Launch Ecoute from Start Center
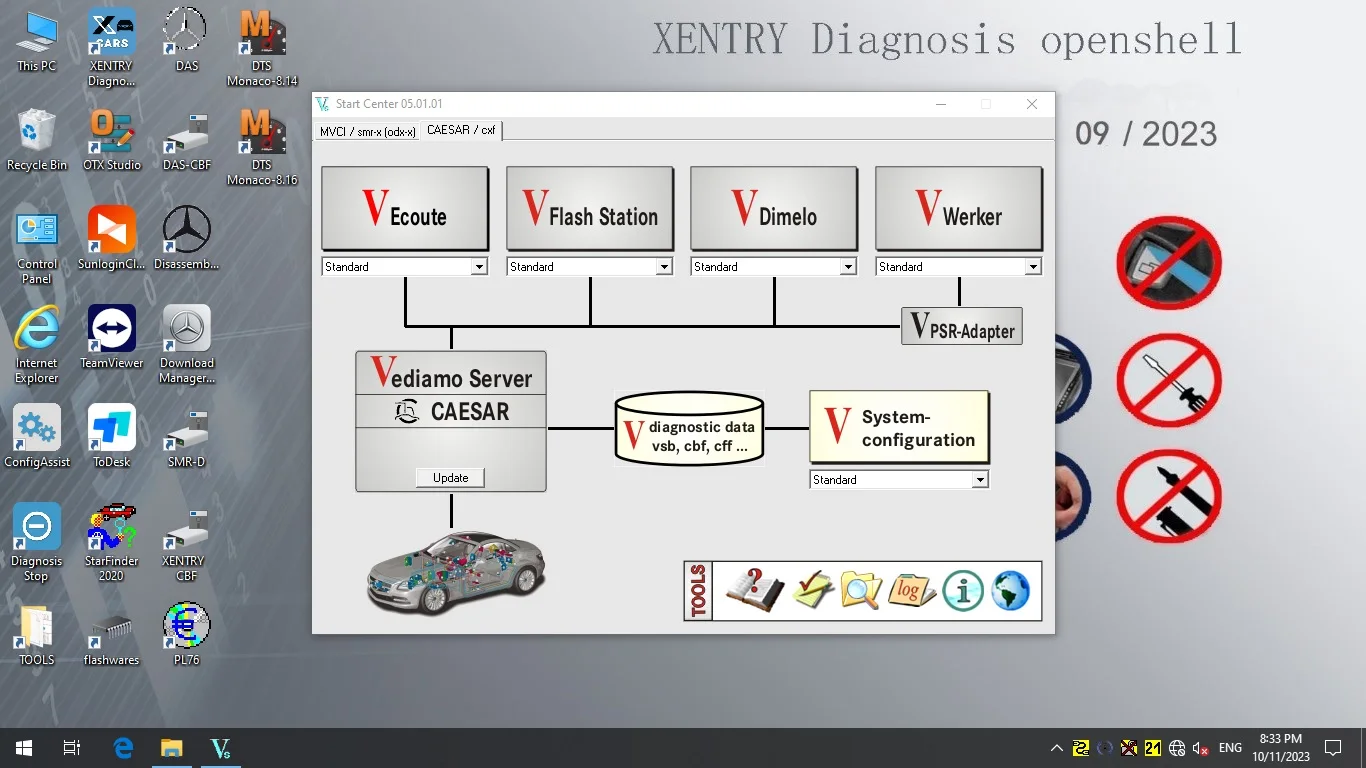Image resolution: width=1366 pixels, height=768 pixels. (405, 208)
